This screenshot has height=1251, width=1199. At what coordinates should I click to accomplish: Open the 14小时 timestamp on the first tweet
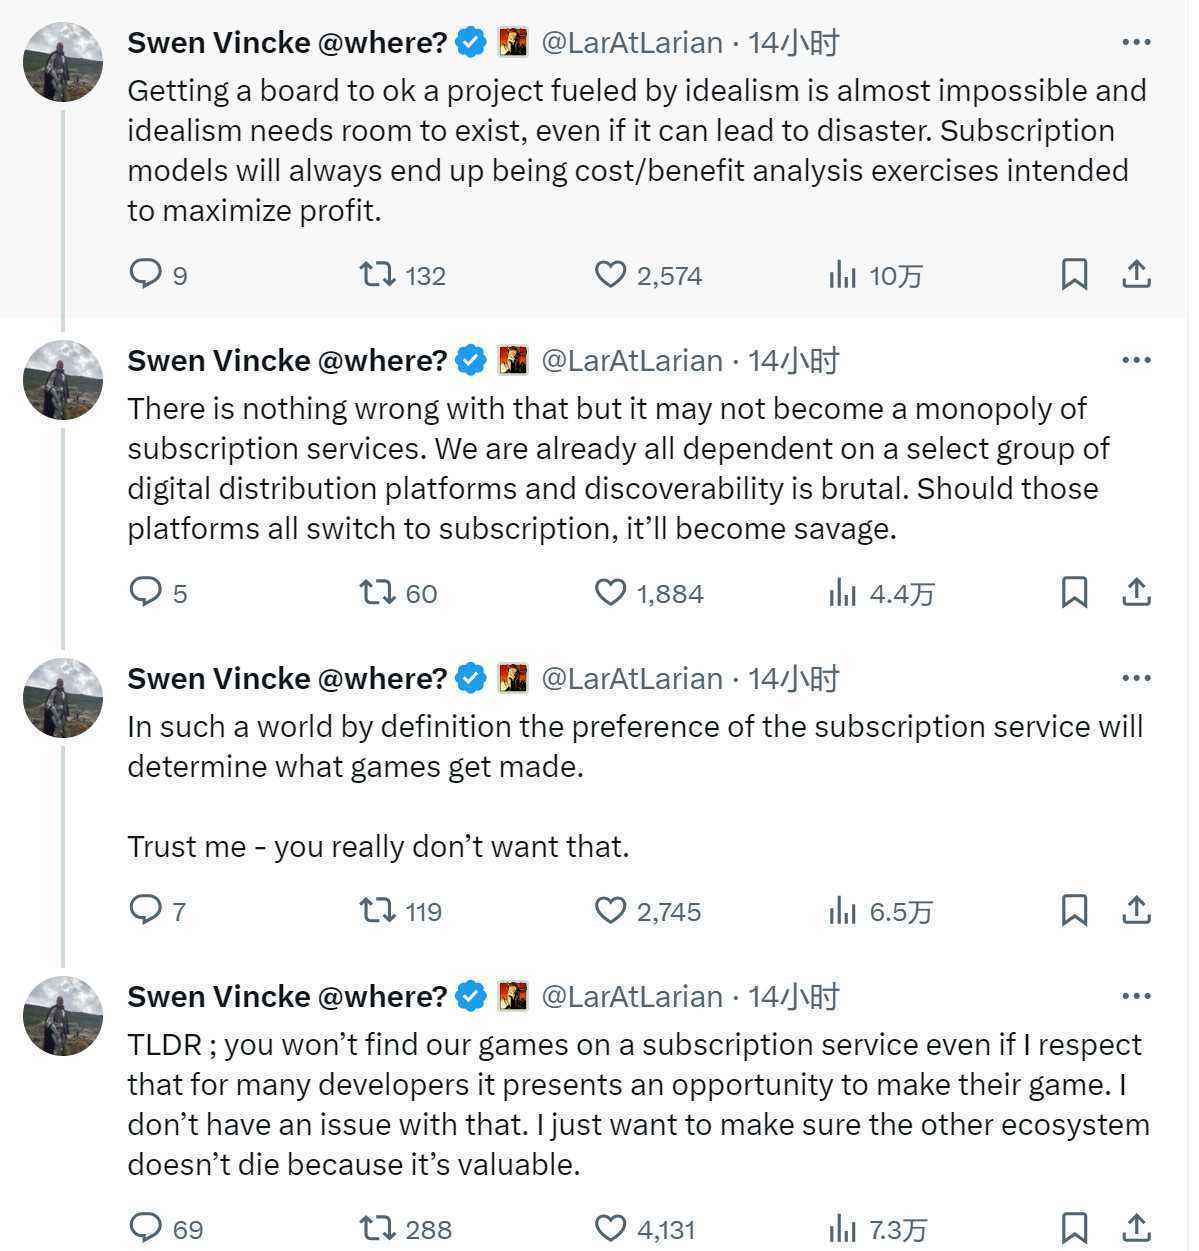(x=793, y=43)
